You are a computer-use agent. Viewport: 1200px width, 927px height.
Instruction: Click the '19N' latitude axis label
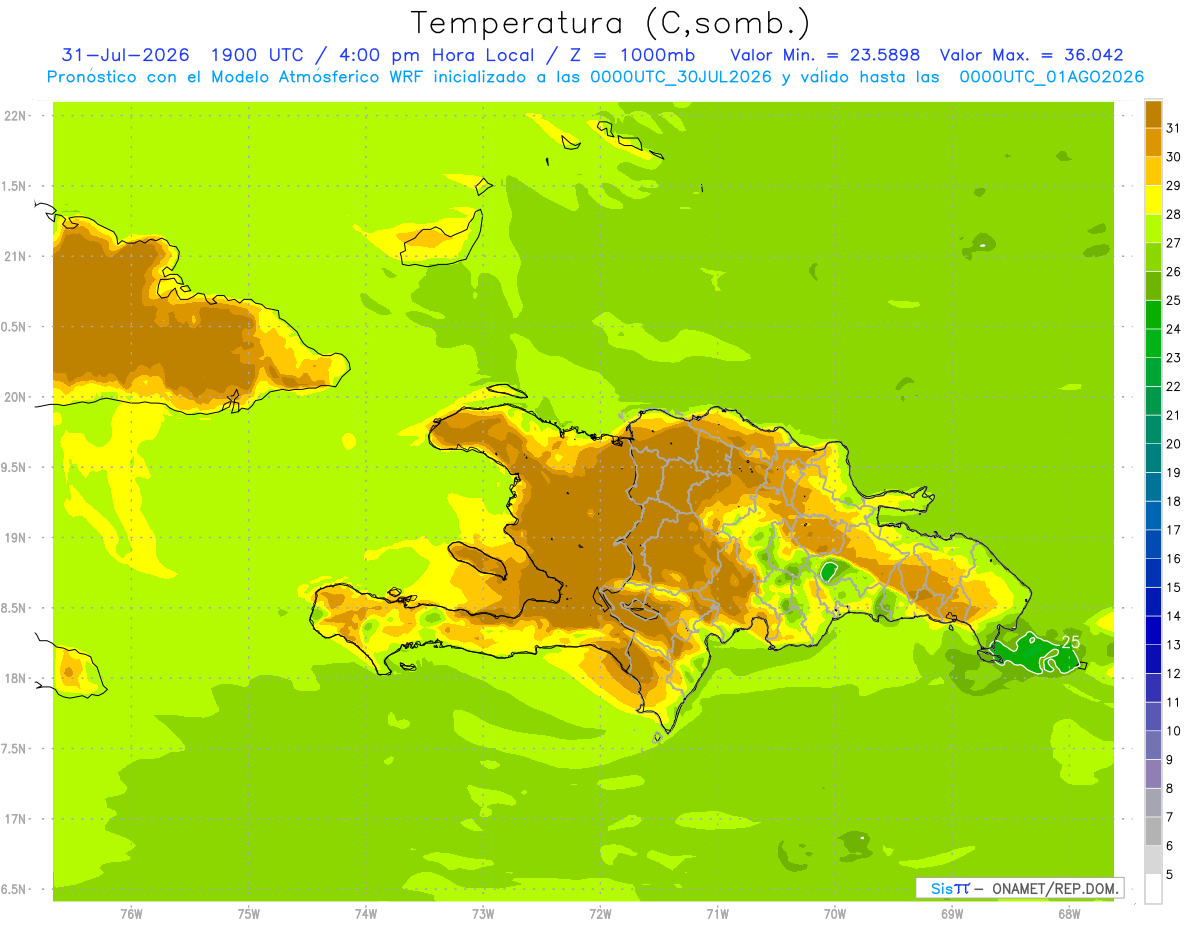point(16,538)
